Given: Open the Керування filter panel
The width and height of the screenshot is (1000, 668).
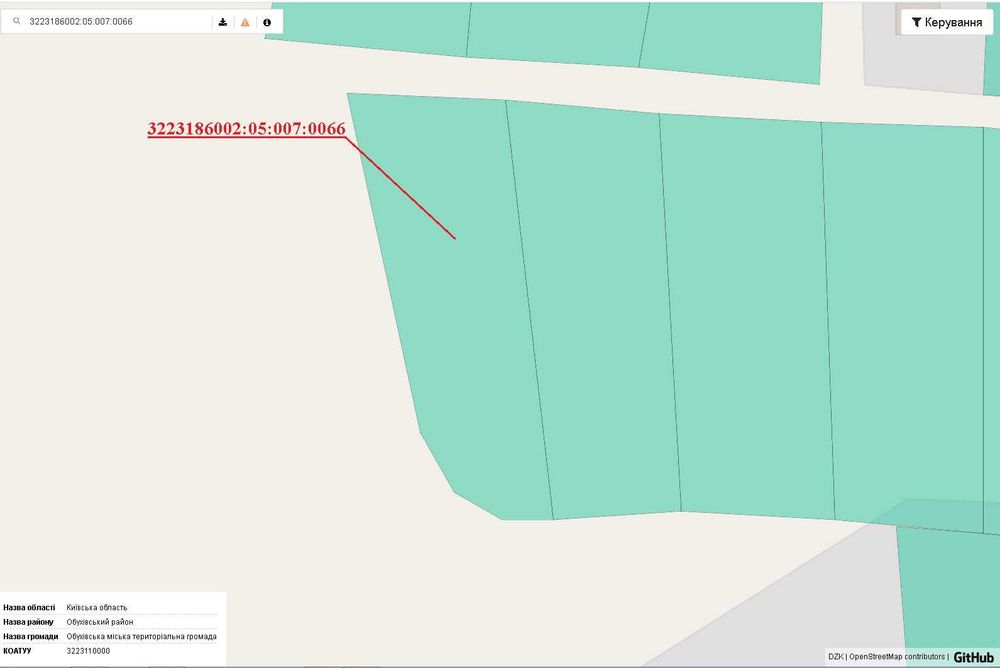Looking at the screenshot, I should 946,22.
